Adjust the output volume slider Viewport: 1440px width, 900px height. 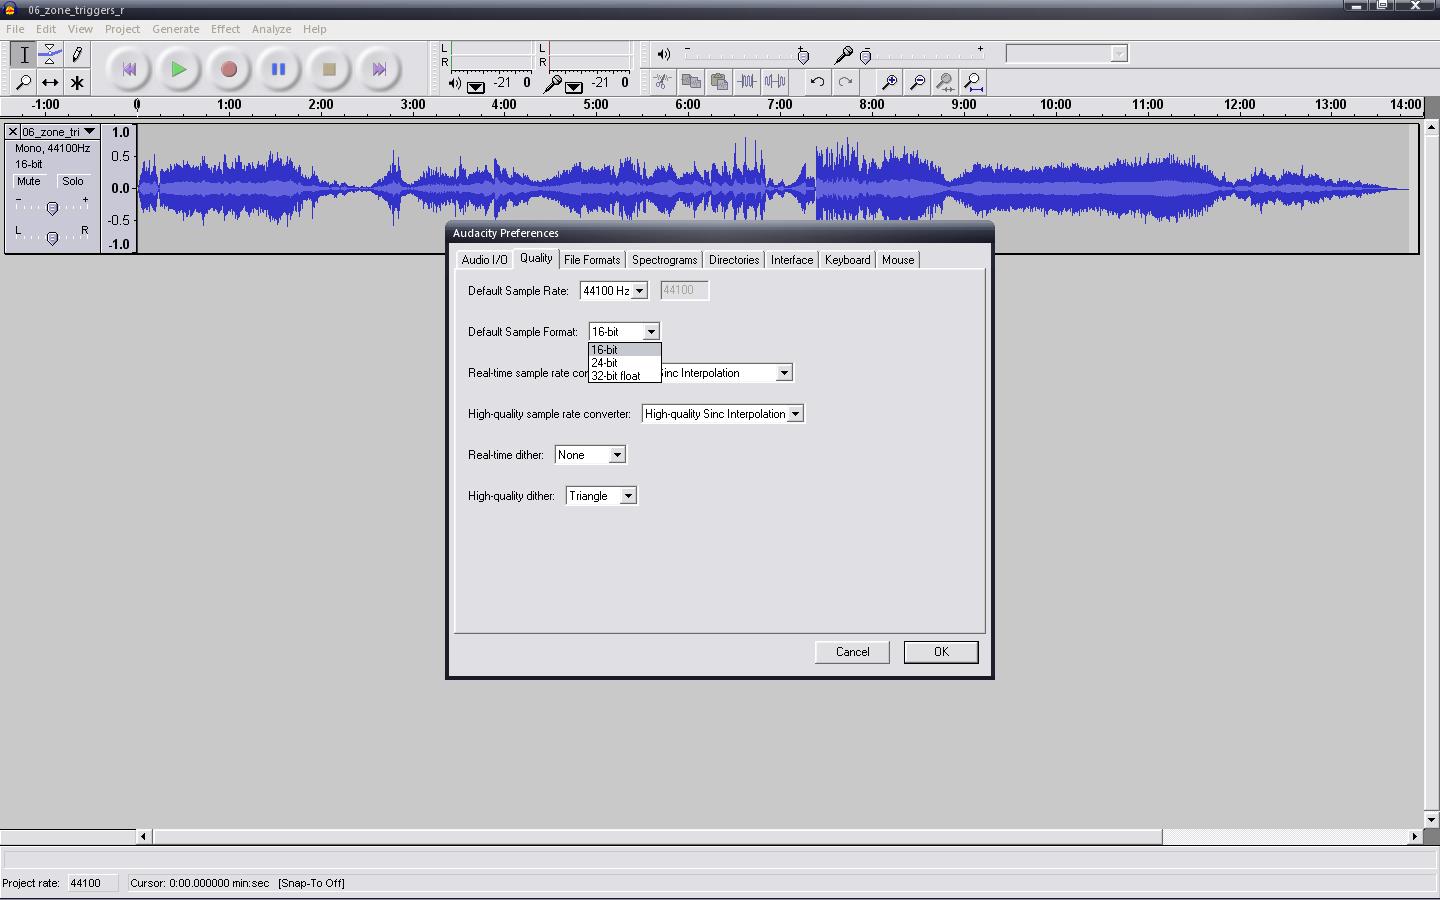pos(803,56)
